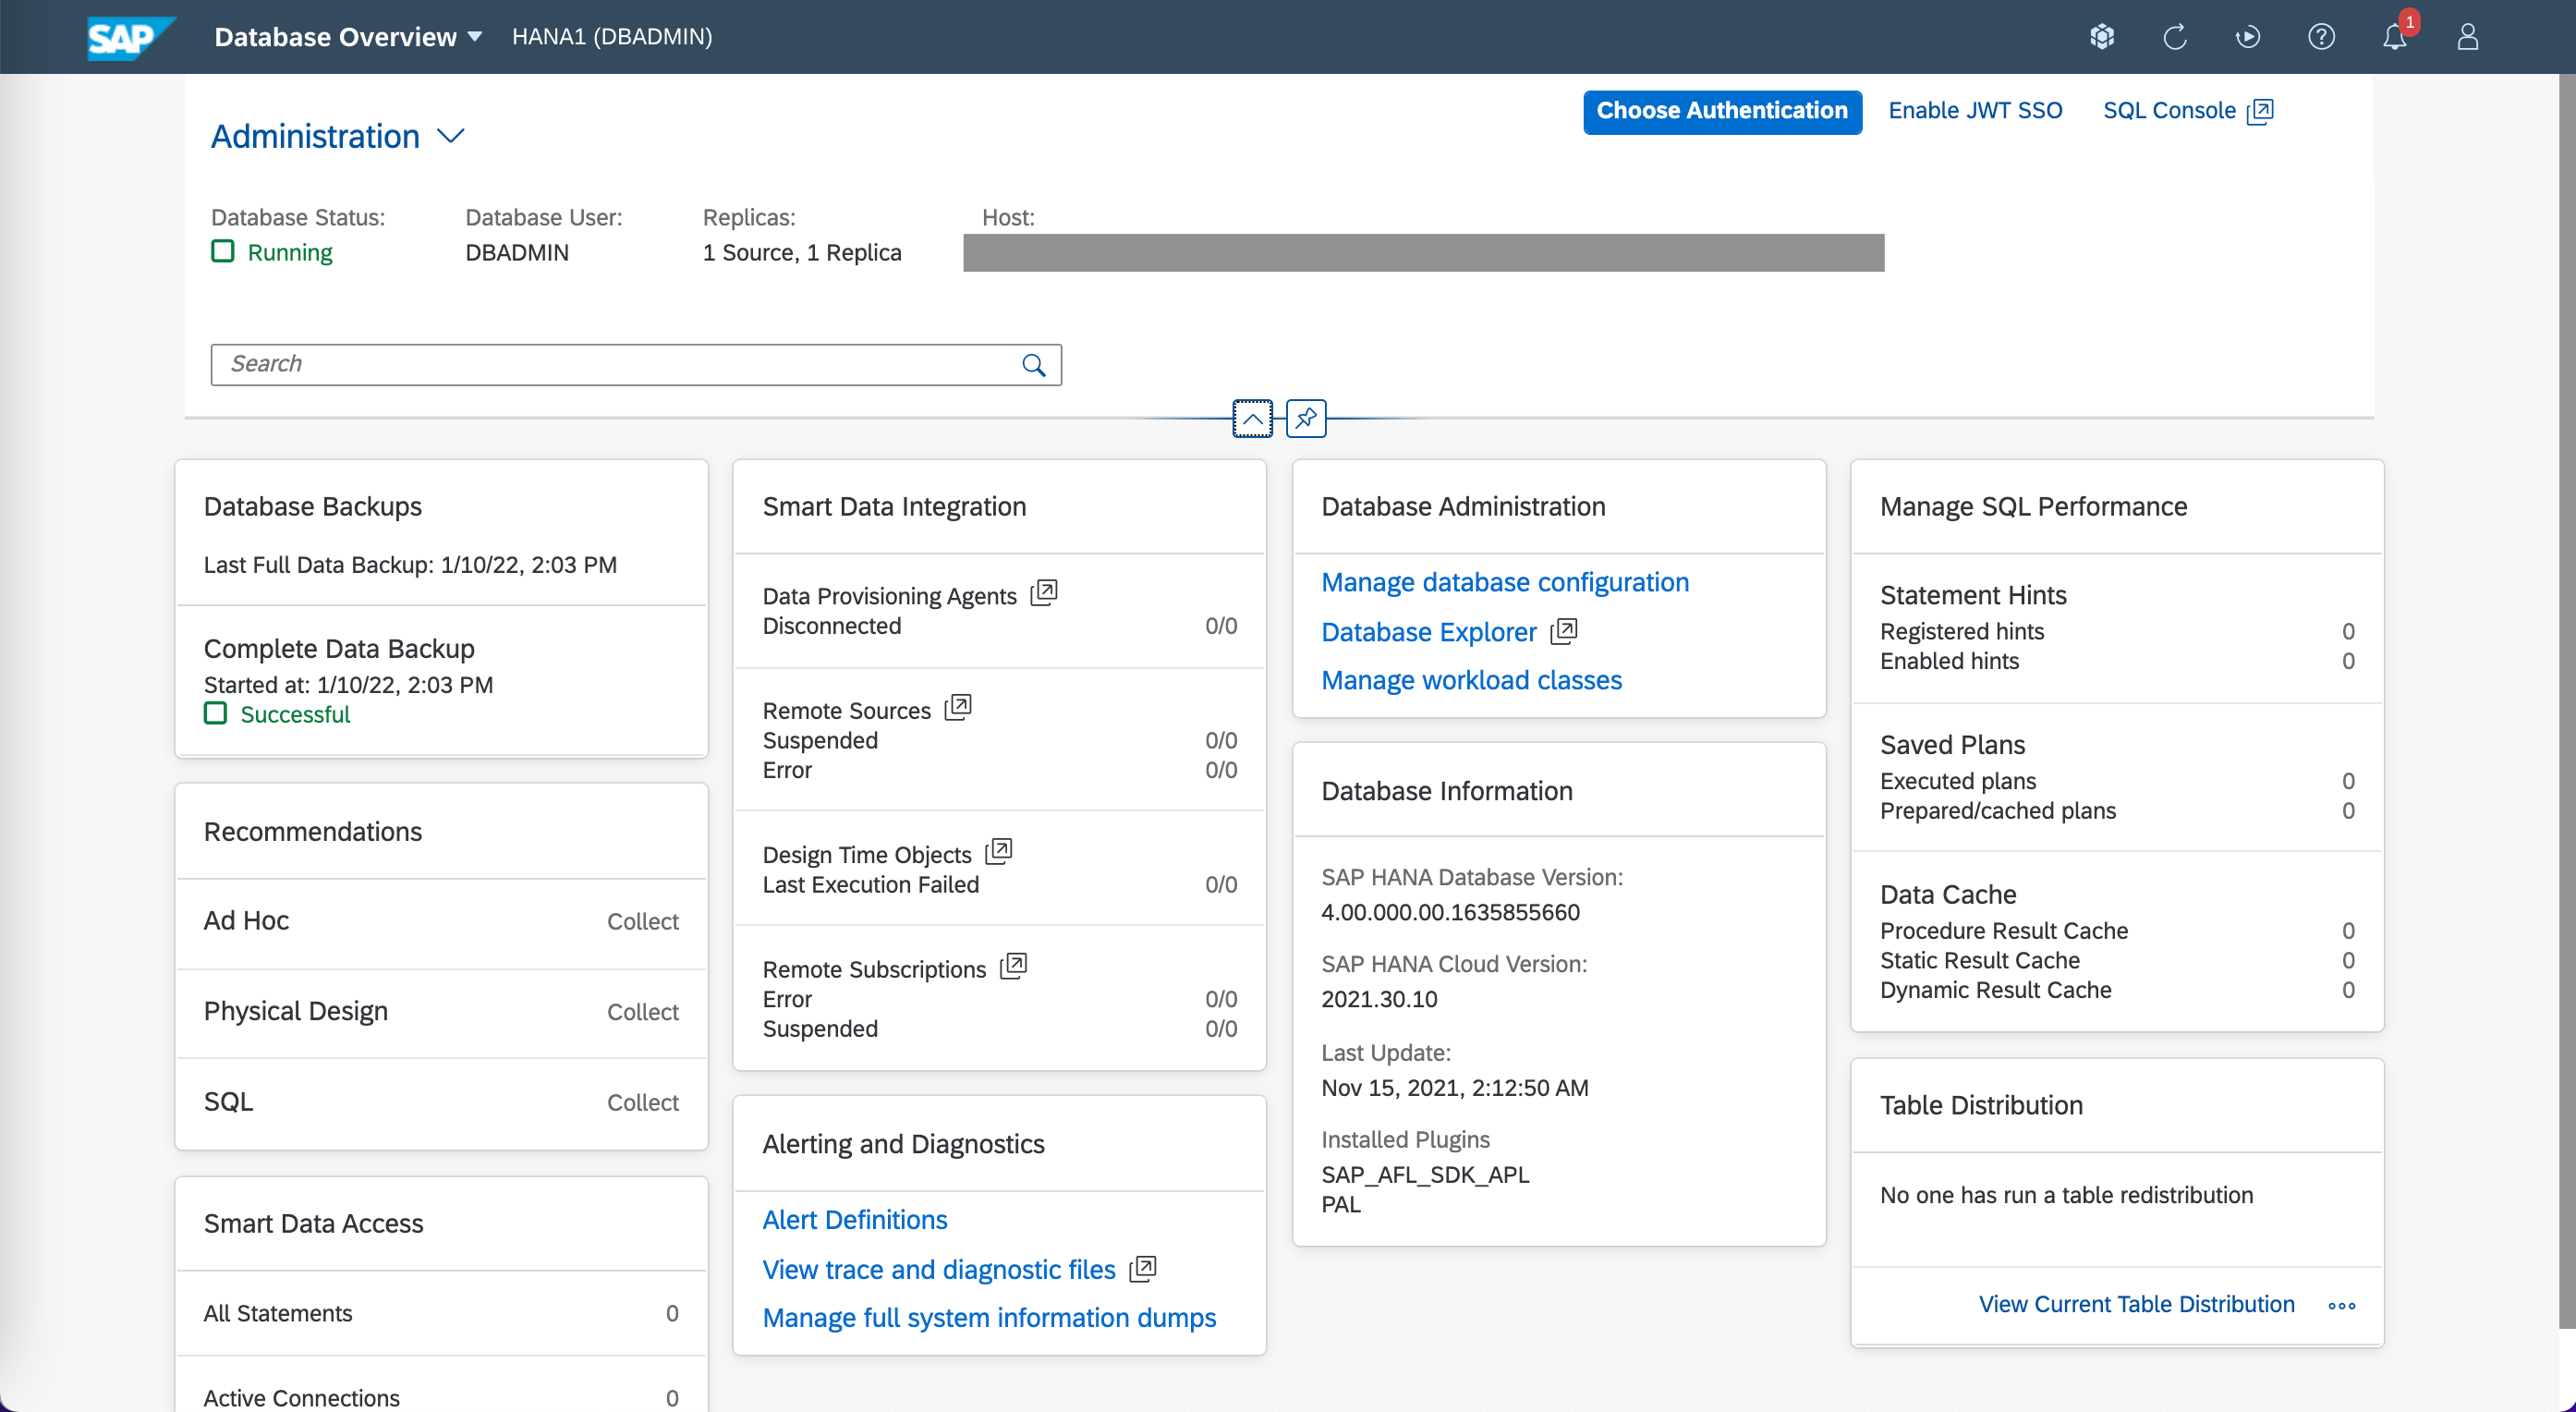Open Table Distribution card title
Viewport: 2576px width, 1412px height.
pos(1981,1105)
